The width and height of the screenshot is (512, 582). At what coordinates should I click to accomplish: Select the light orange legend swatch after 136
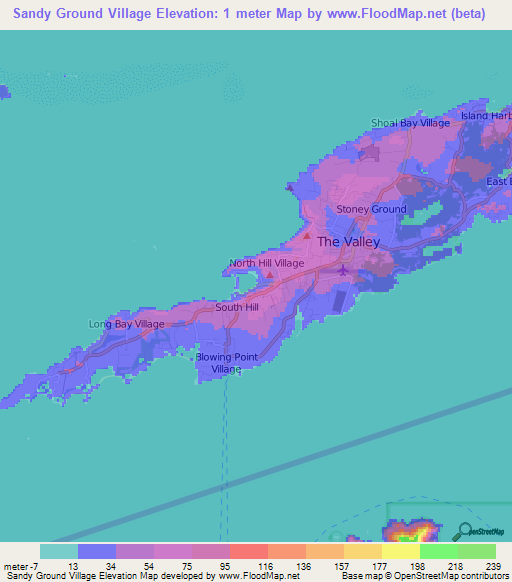click(x=325, y=552)
